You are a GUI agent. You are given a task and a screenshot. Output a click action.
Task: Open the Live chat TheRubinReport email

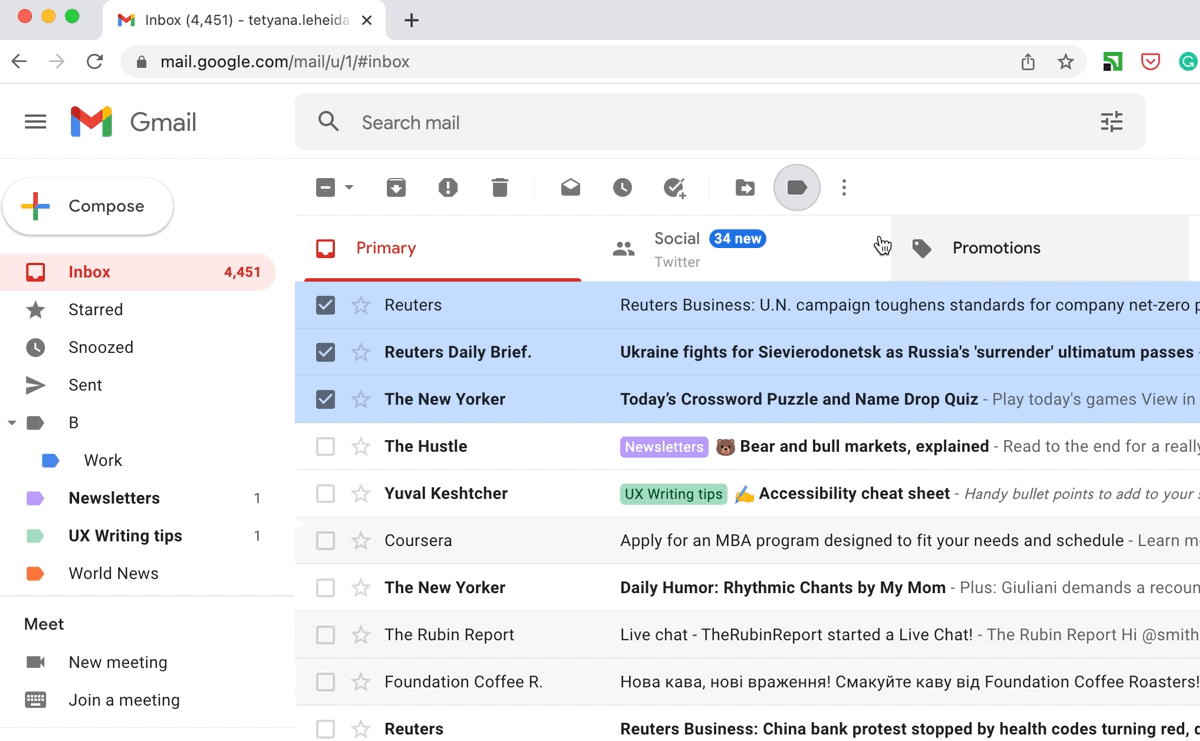tap(796, 634)
